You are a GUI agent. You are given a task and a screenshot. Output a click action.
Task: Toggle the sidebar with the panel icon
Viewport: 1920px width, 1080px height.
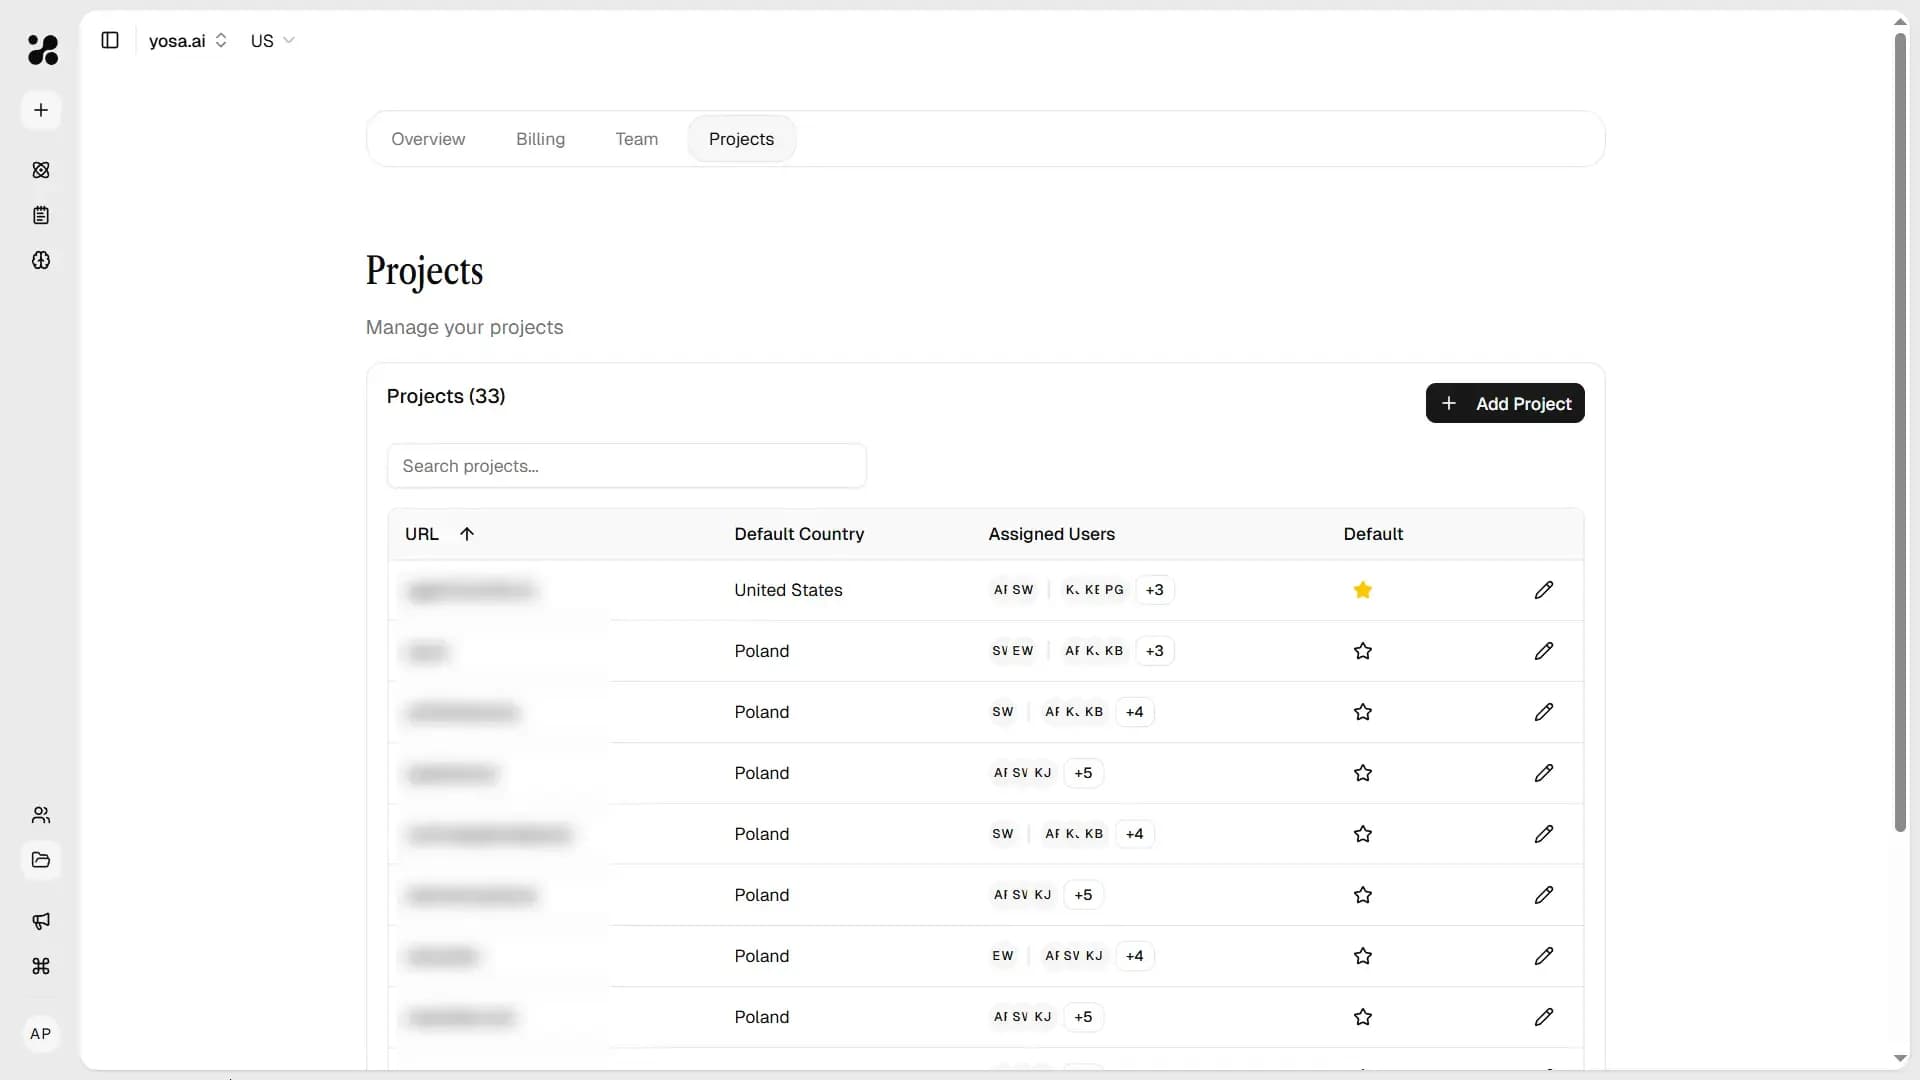click(x=110, y=40)
